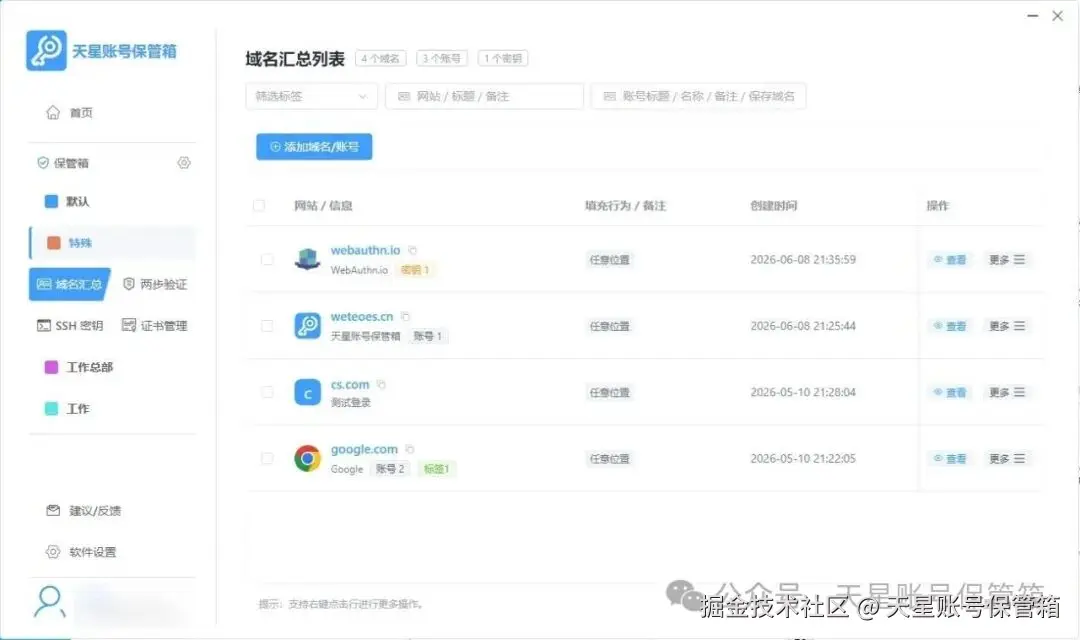The height and width of the screenshot is (640, 1080).
Task: Click the orange 特殊 color swatch
Action: click(x=53, y=242)
